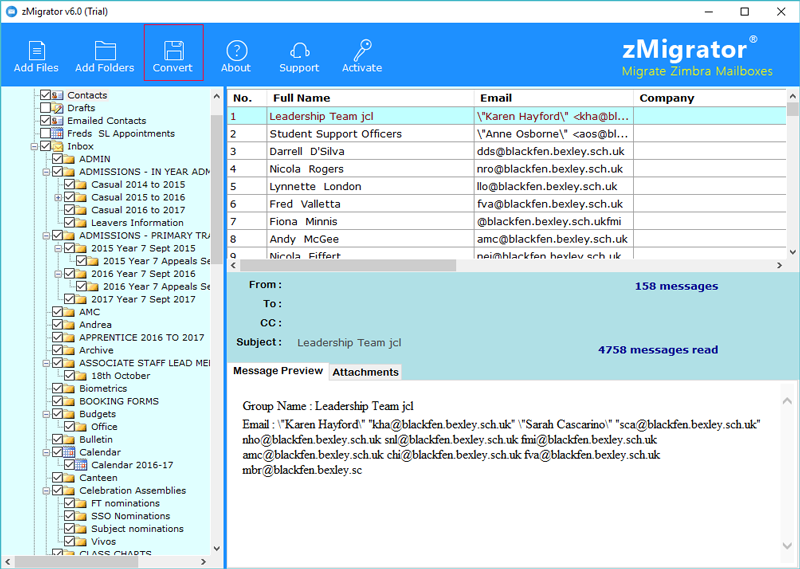Image resolution: width=800 pixels, height=569 pixels.
Task: Click the Vivos folder icon
Action: 81,541
